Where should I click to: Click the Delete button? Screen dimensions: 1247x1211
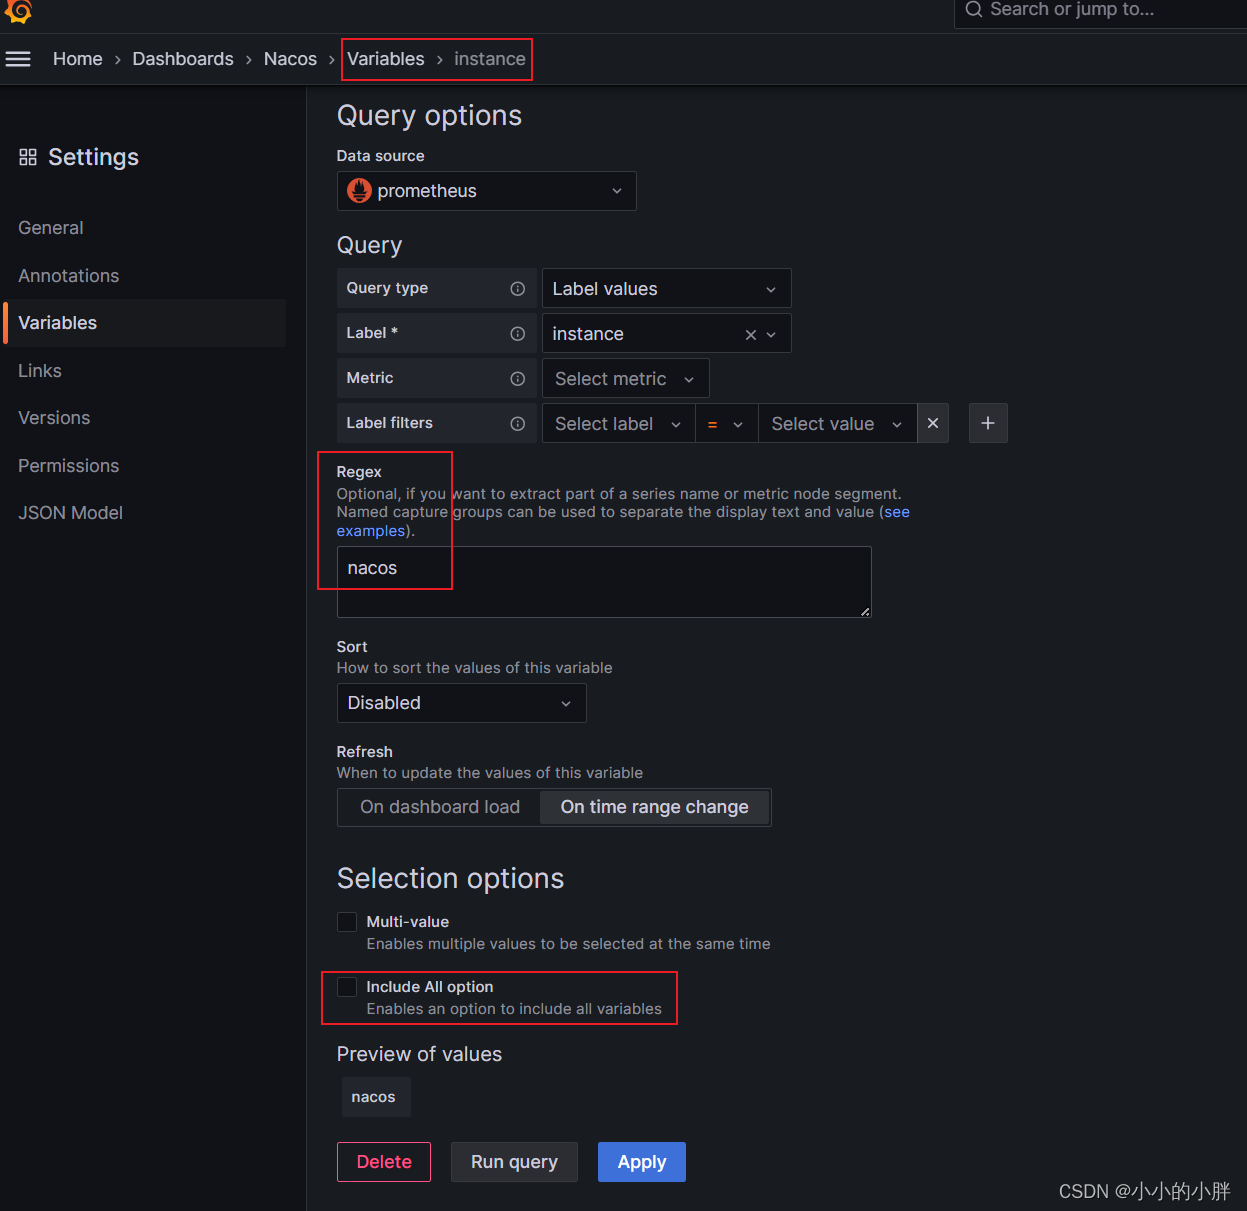(384, 1162)
